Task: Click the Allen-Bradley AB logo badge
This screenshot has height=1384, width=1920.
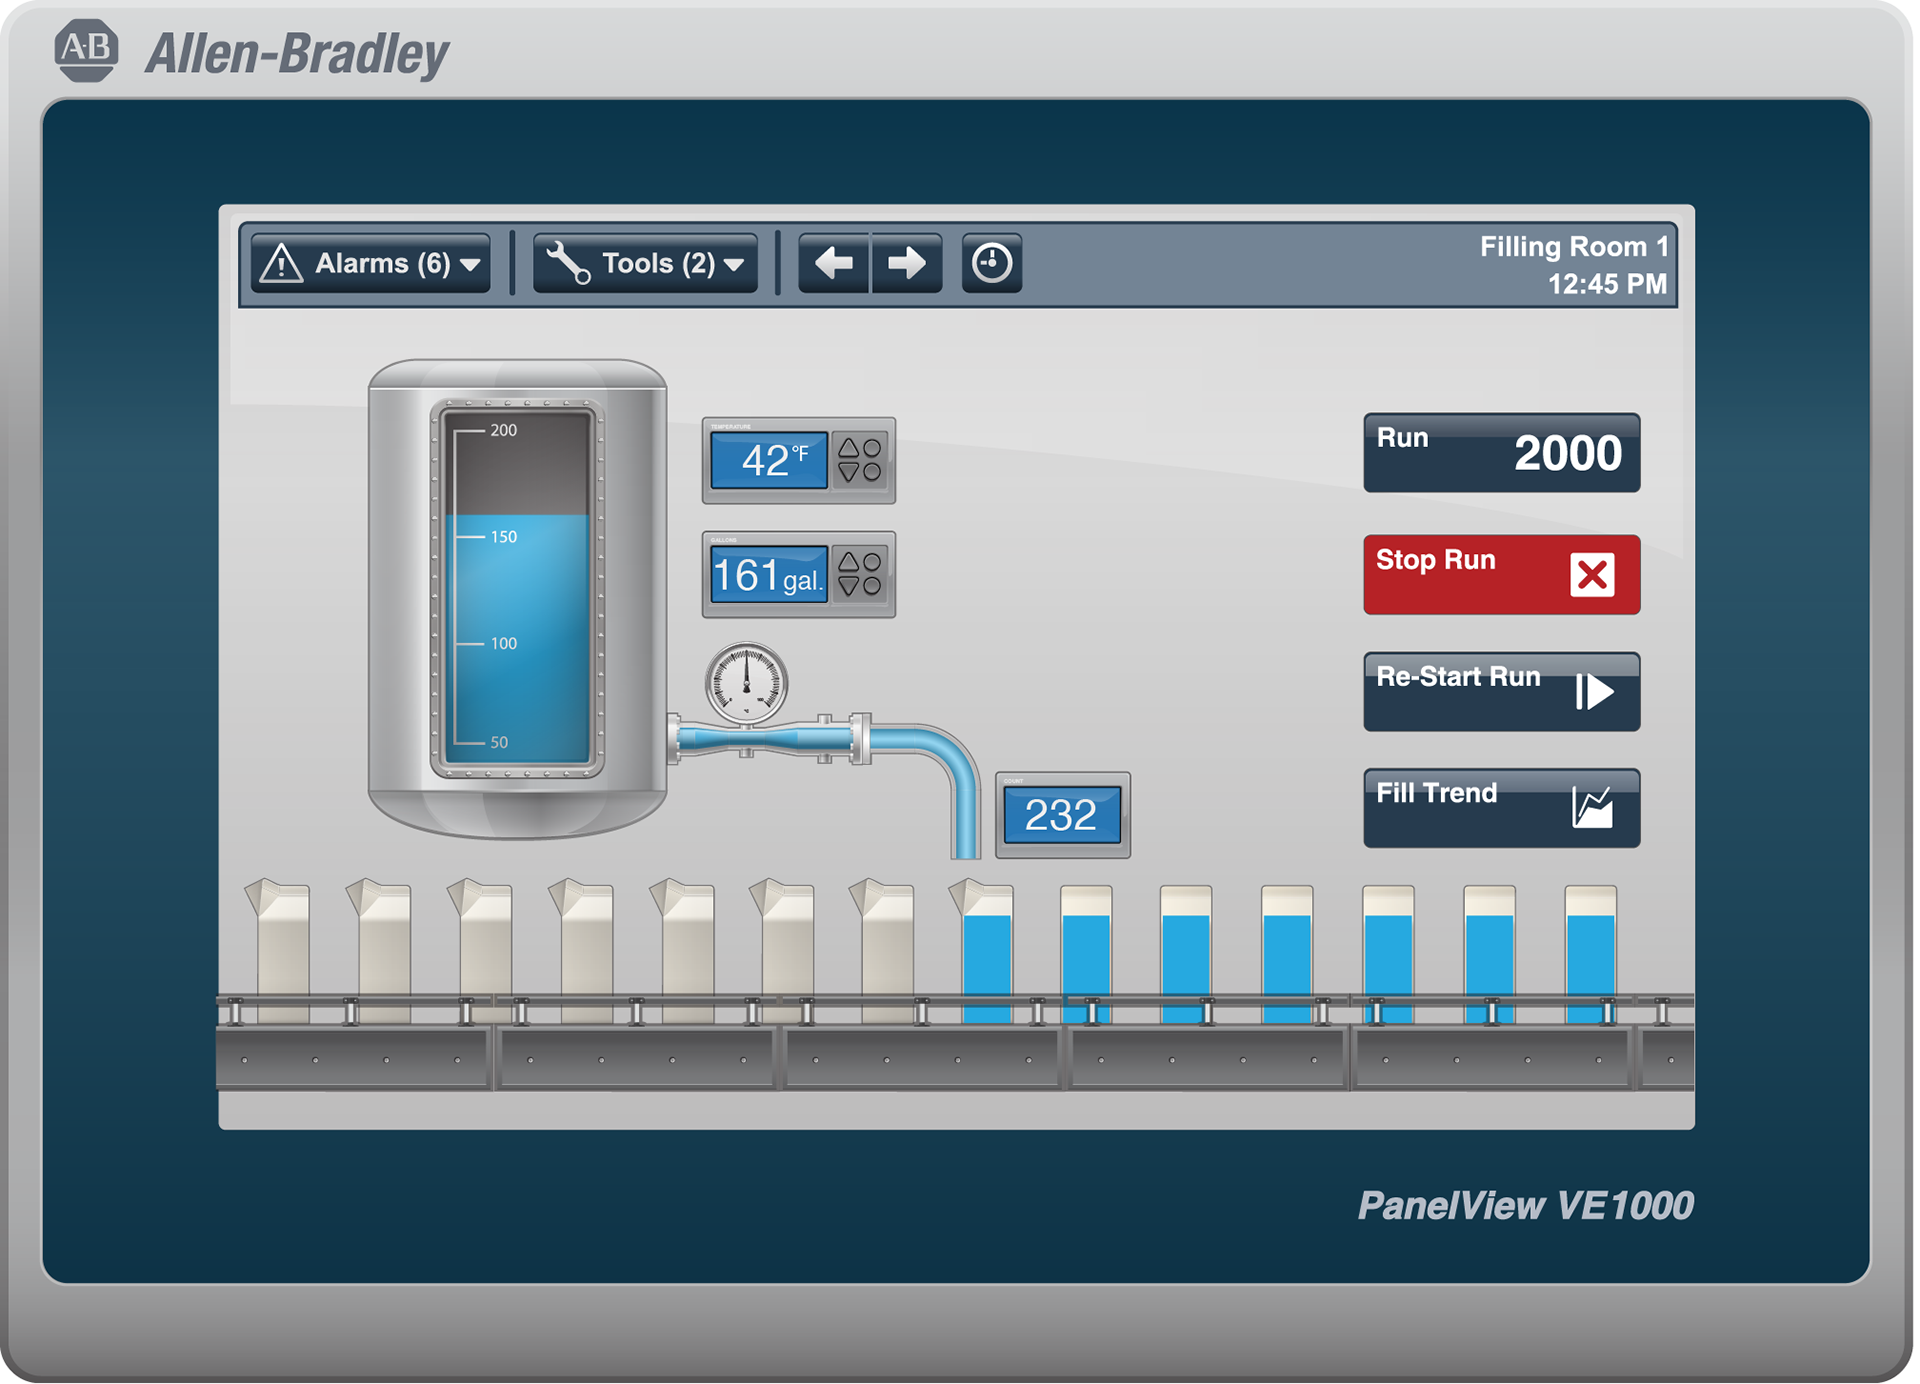Action: click(86, 50)
